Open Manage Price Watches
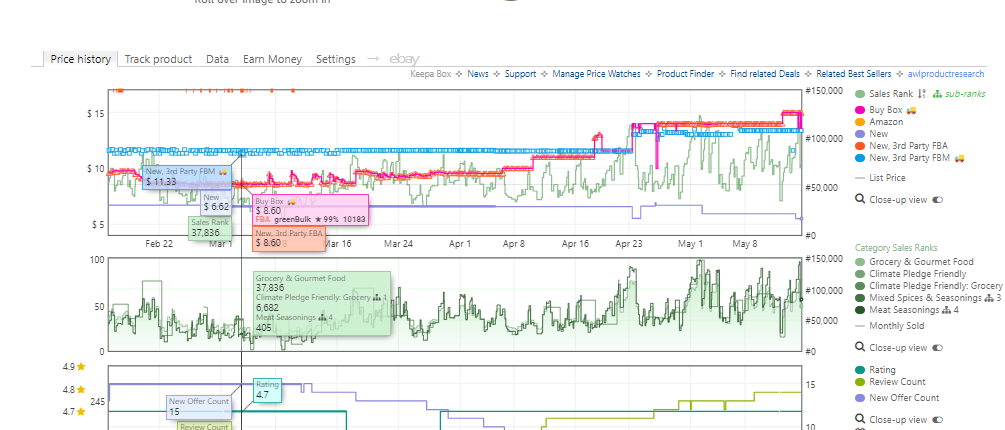1005x430 pixels. tap(596, 74)
